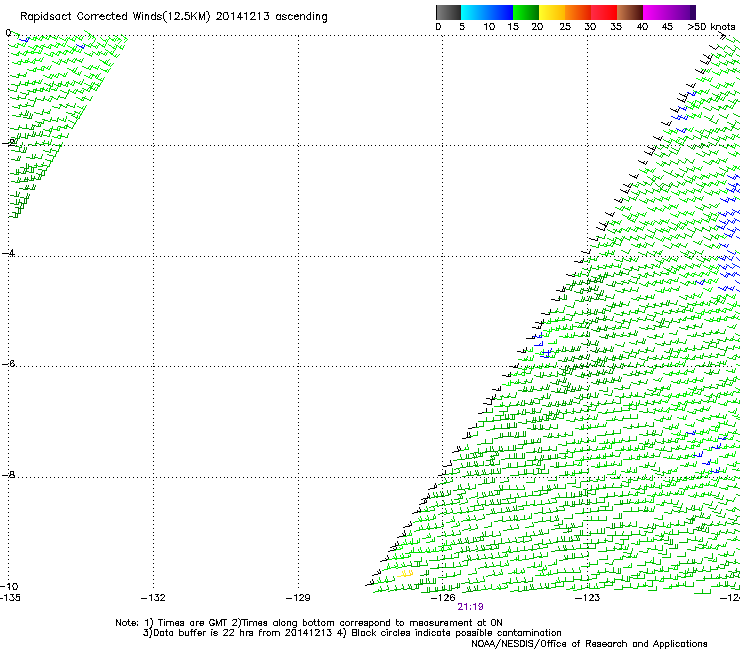Click the cyan 5-10 knots legend swatch
Image resolution: width=740 pixels, height=650 pixels.
tap(474, 12)
